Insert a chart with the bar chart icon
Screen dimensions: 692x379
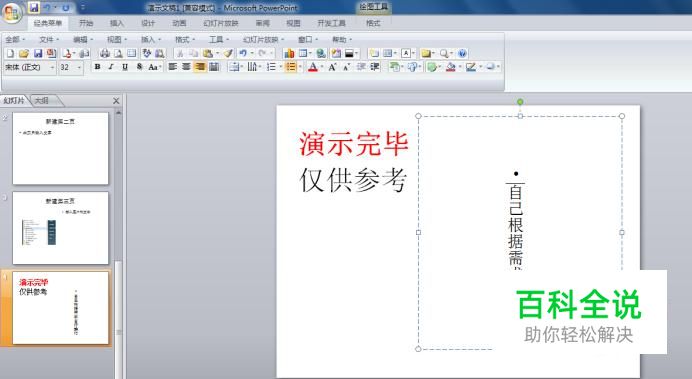coord(289,53)
